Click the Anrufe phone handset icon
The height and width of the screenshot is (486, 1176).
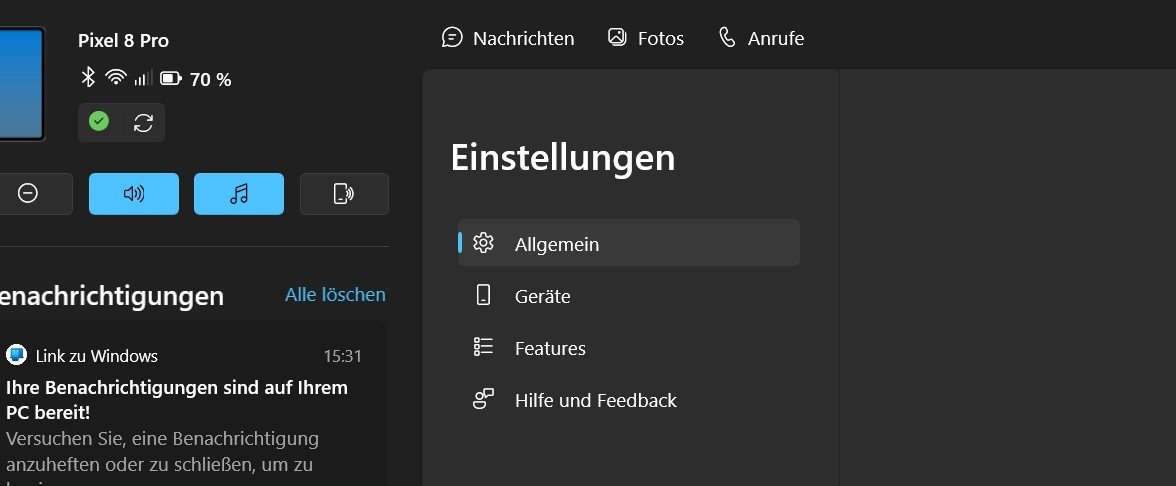[x=728, y=37]
